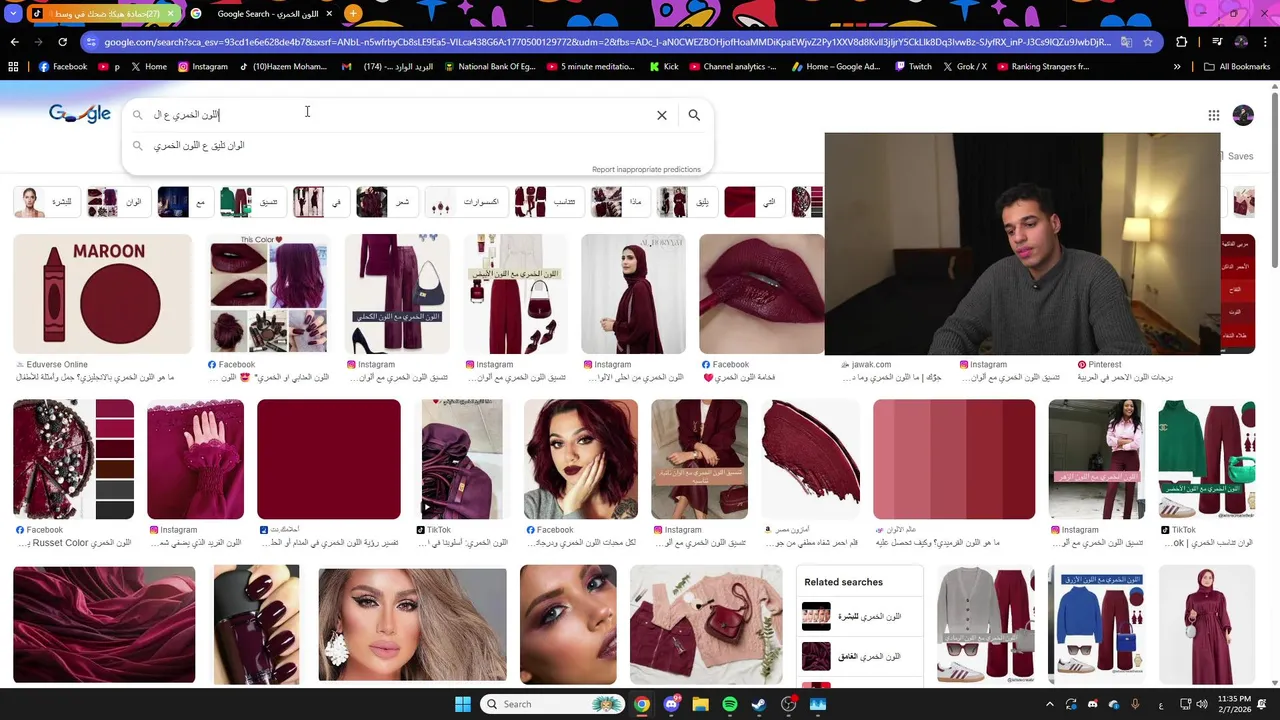
Task: Open the translate page icon in address bar
Action: click(x=1126, y=42)
